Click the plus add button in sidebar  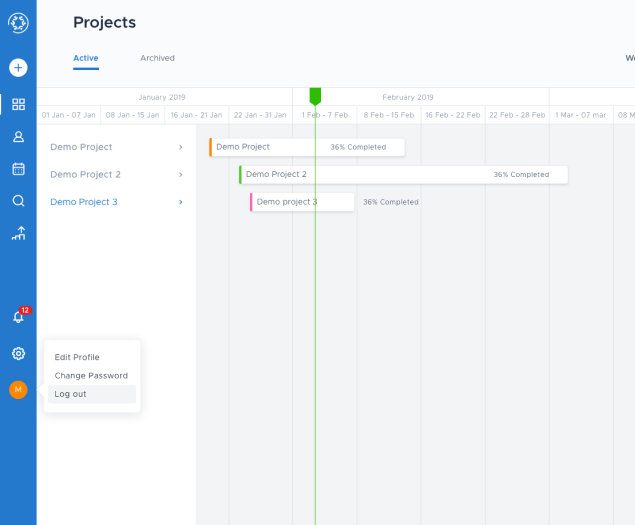point(18,68)
